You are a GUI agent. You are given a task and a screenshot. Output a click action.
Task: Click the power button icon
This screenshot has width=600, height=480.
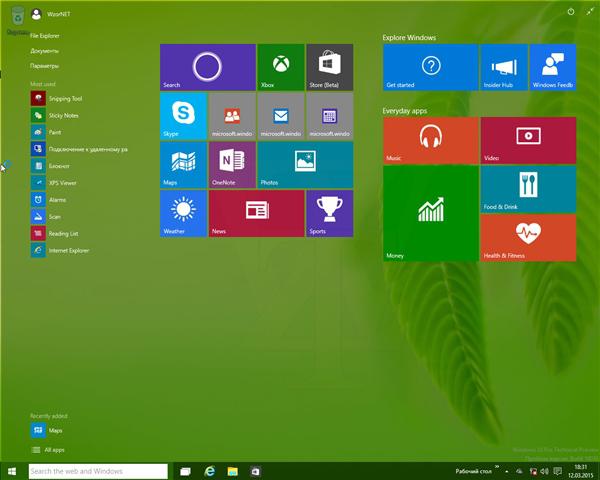(x=571, y=11)
